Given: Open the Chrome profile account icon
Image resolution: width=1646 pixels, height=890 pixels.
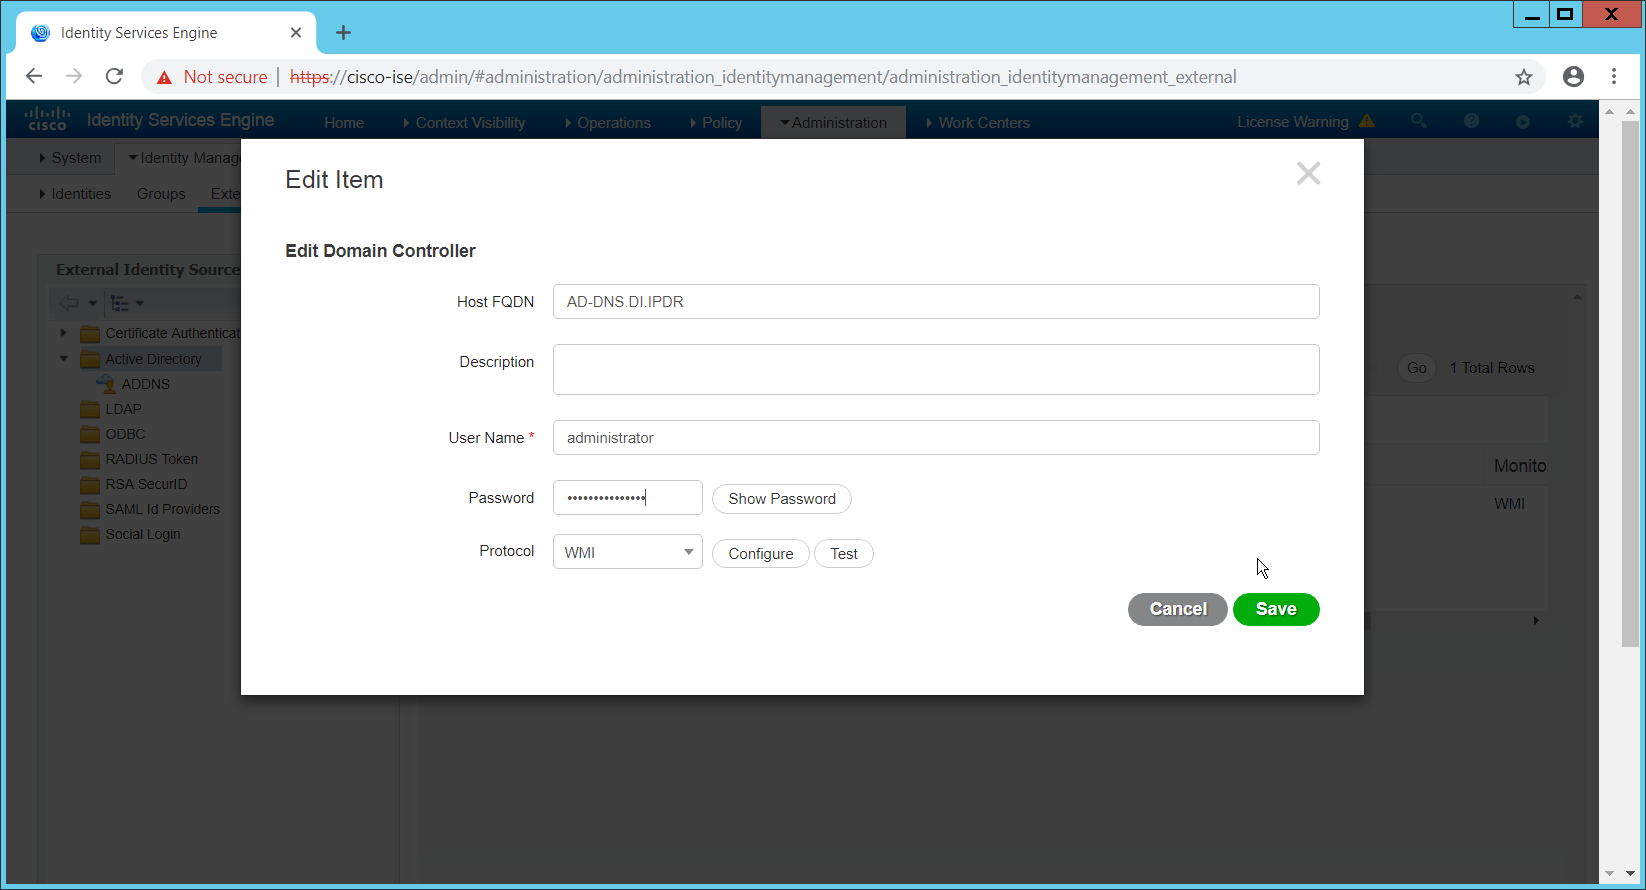Looking at the screenshot, I should click(1573, 77).
